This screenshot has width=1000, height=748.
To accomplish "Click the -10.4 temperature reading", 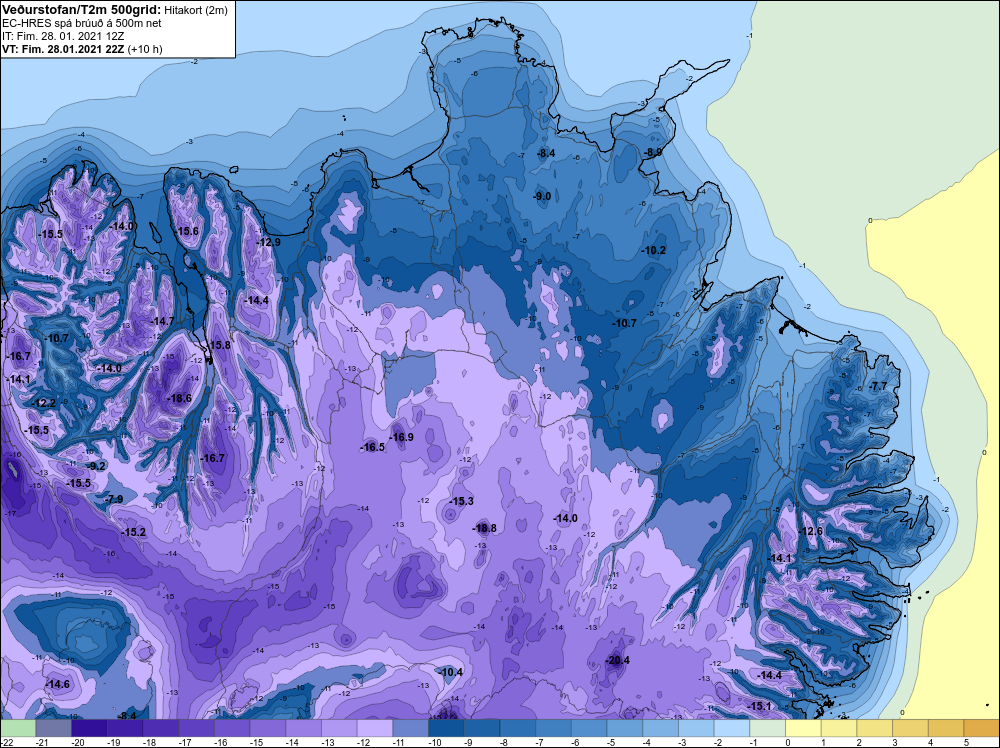I will click(x=450, y=672).
